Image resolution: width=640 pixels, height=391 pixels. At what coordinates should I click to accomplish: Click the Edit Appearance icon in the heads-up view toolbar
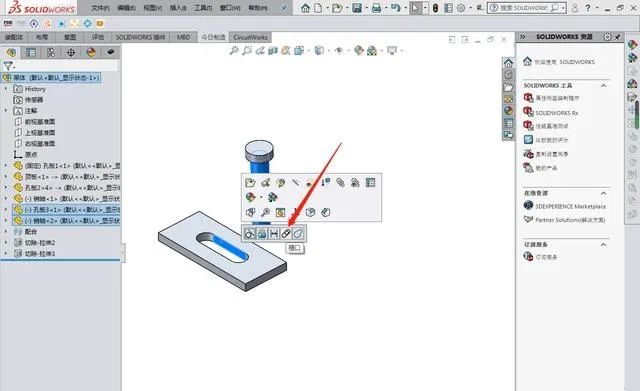(359, 51)
